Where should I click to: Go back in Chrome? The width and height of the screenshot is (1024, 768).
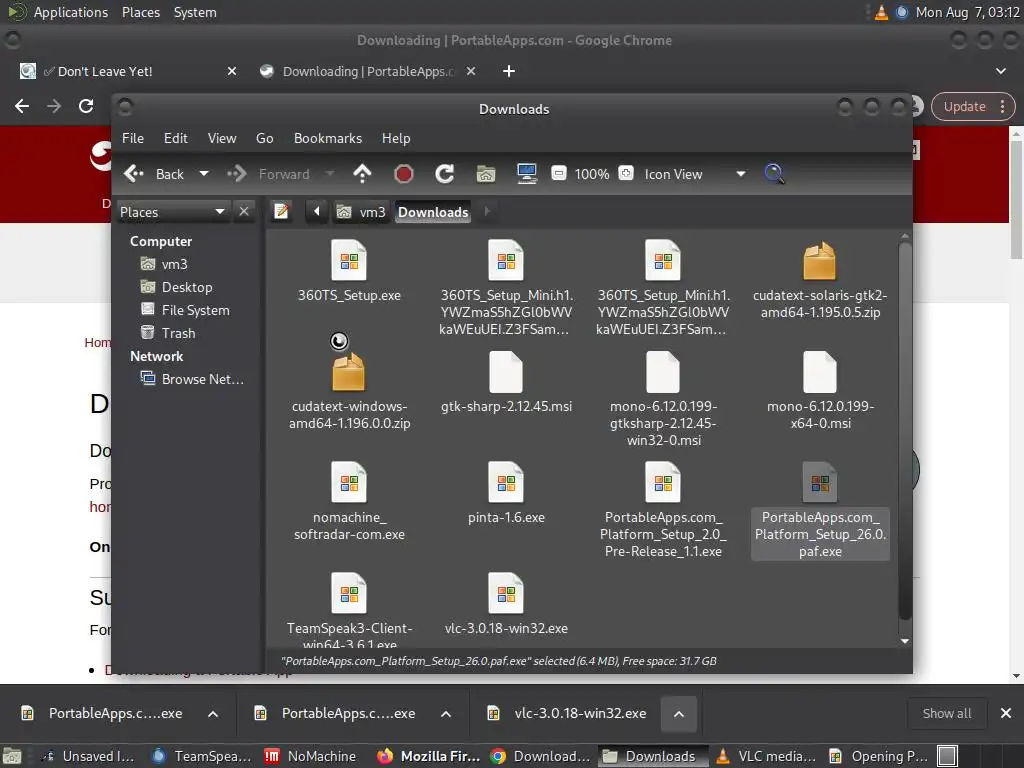(22, 106)
